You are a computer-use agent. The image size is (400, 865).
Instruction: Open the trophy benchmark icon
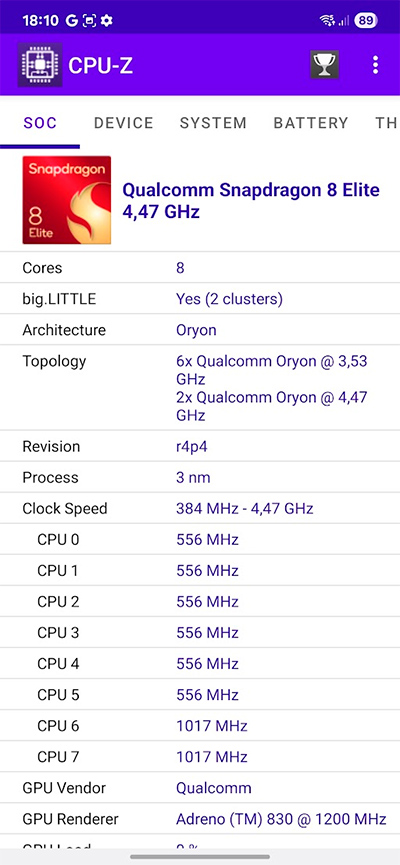324,65
